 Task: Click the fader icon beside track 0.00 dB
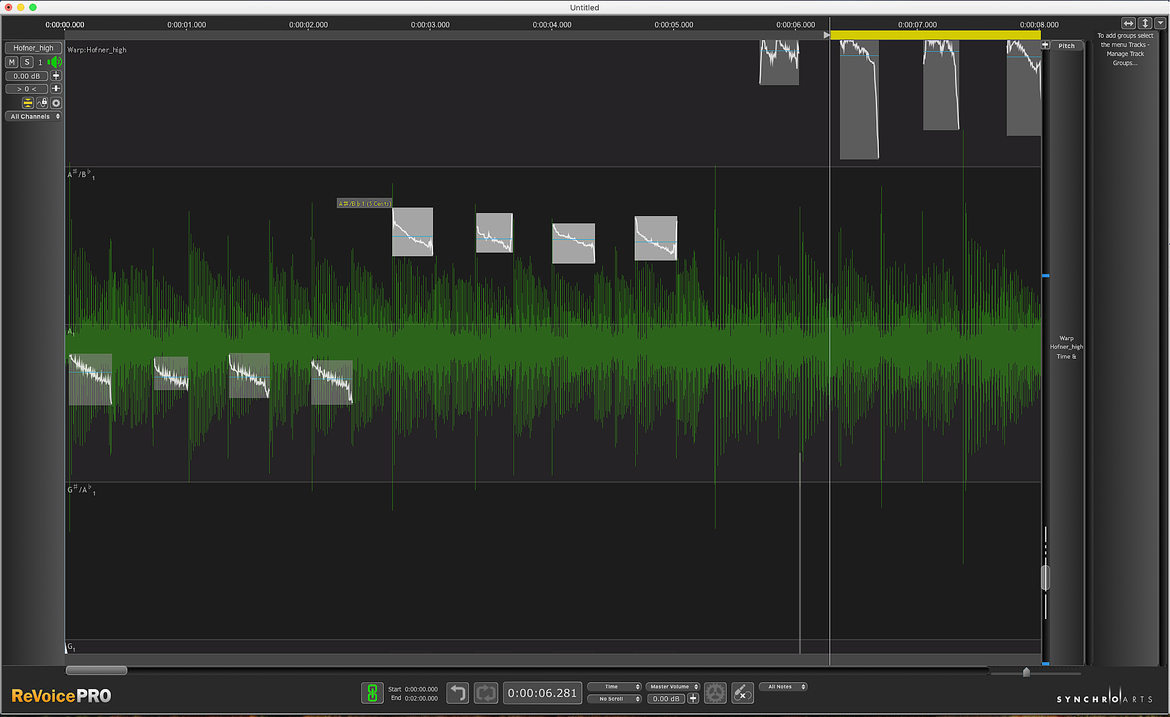56,76
